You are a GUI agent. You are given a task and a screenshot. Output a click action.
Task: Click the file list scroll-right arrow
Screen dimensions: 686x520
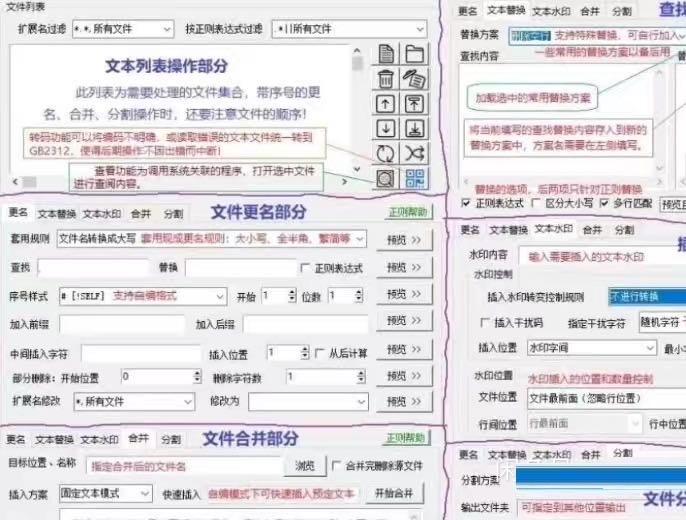point(344,181)
